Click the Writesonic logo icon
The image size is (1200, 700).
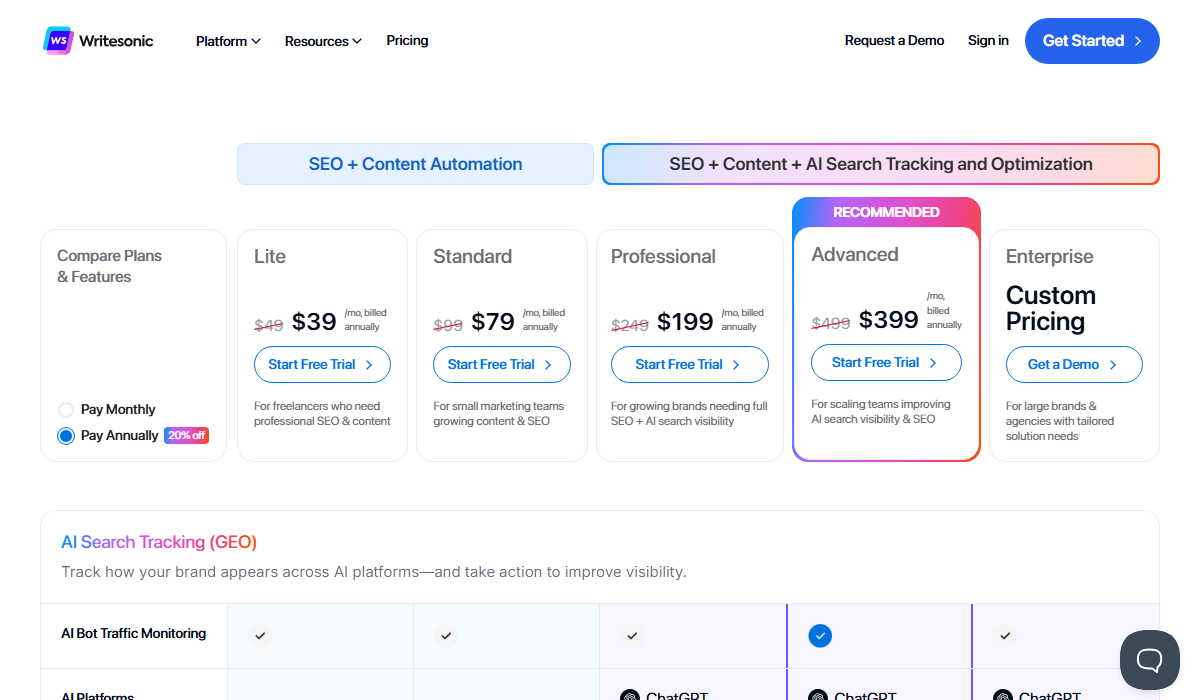pos(59,41)
